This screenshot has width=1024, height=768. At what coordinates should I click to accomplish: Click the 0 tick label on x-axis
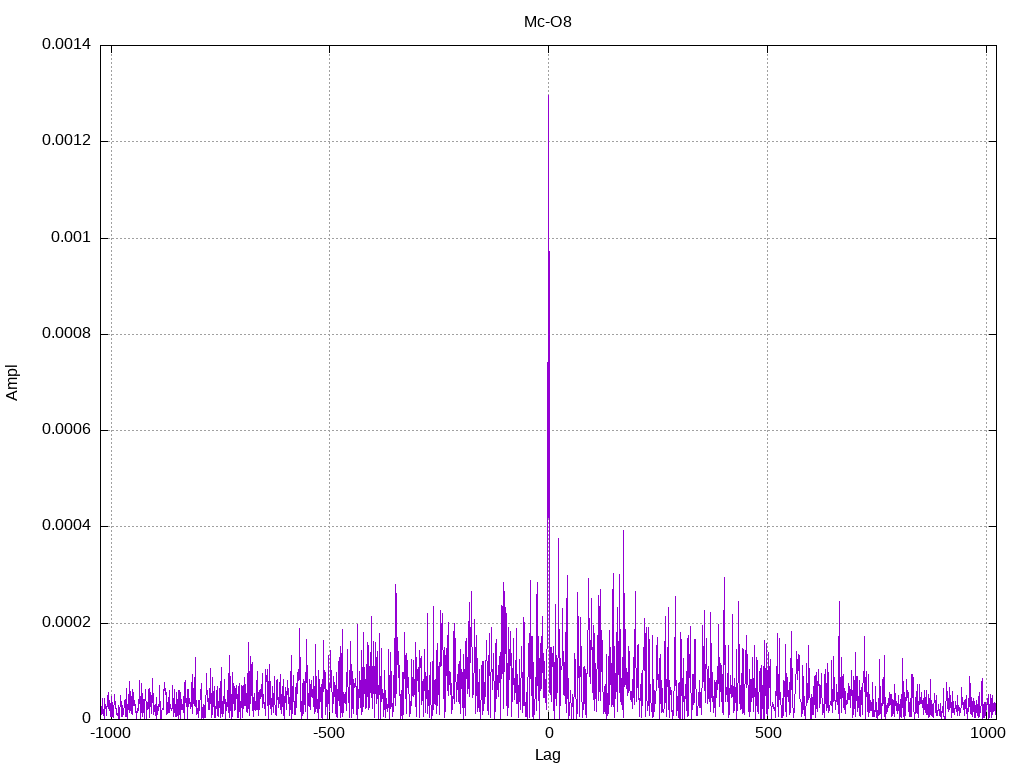tap(548, 733)
